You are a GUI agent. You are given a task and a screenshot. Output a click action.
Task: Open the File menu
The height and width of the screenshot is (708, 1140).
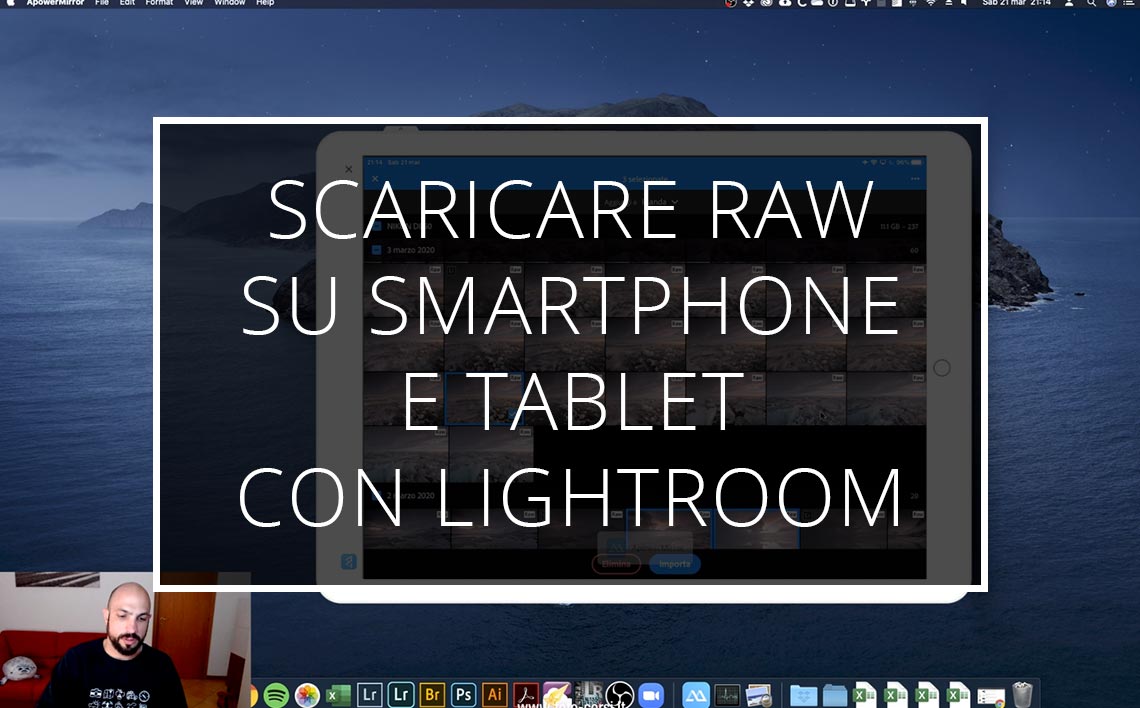102,3
